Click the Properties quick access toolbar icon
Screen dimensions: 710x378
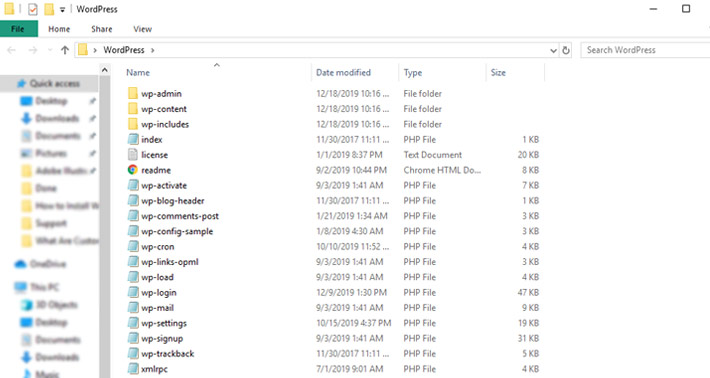pos(32,9)
